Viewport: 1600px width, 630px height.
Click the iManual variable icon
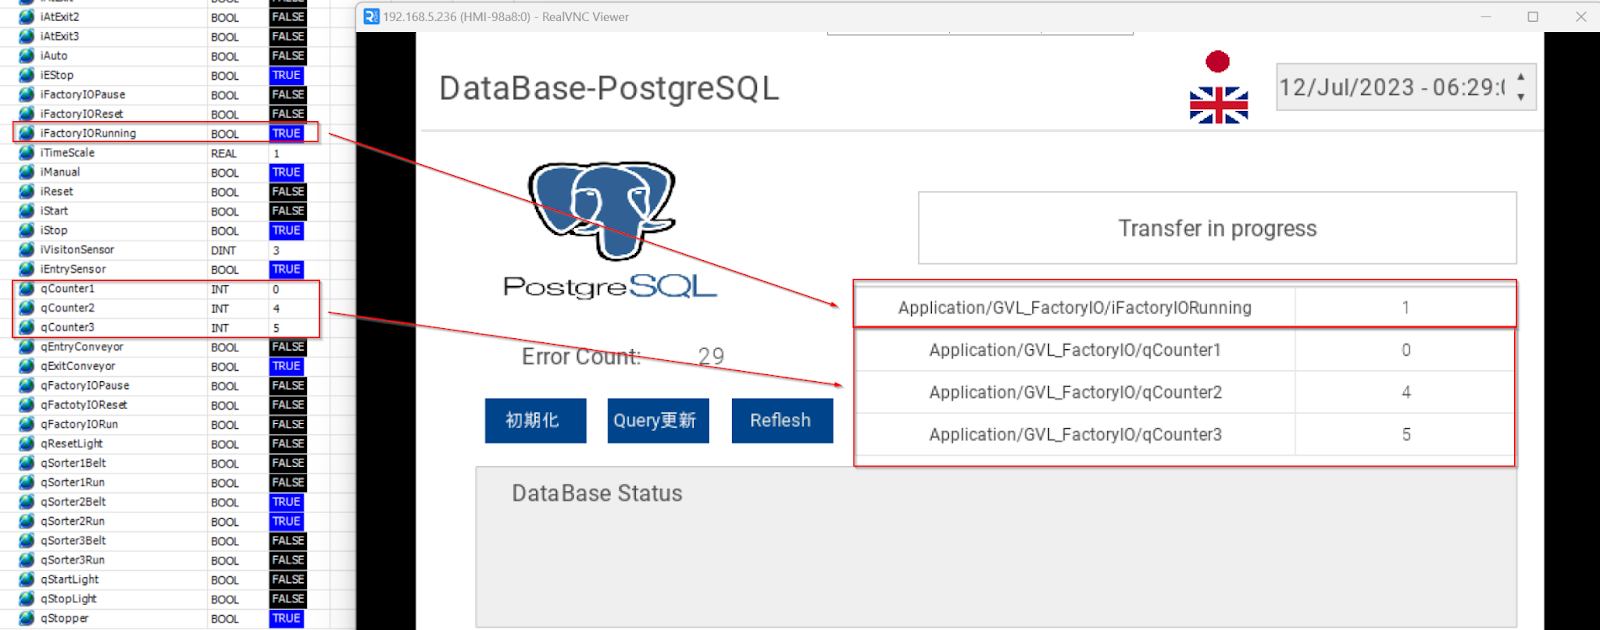click(27, 172)
